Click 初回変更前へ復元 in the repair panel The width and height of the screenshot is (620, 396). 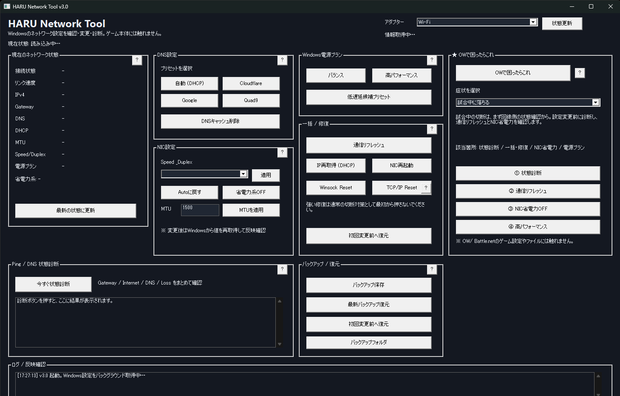[x=369, y=235]
